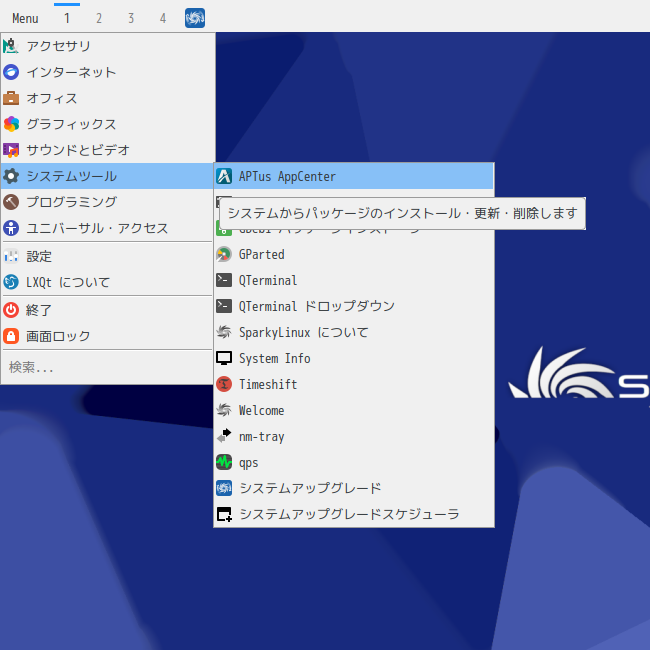The image size is (650, 650).
Task: Launch QTerminal ドロップダウン entry
Action: point(354,306)
